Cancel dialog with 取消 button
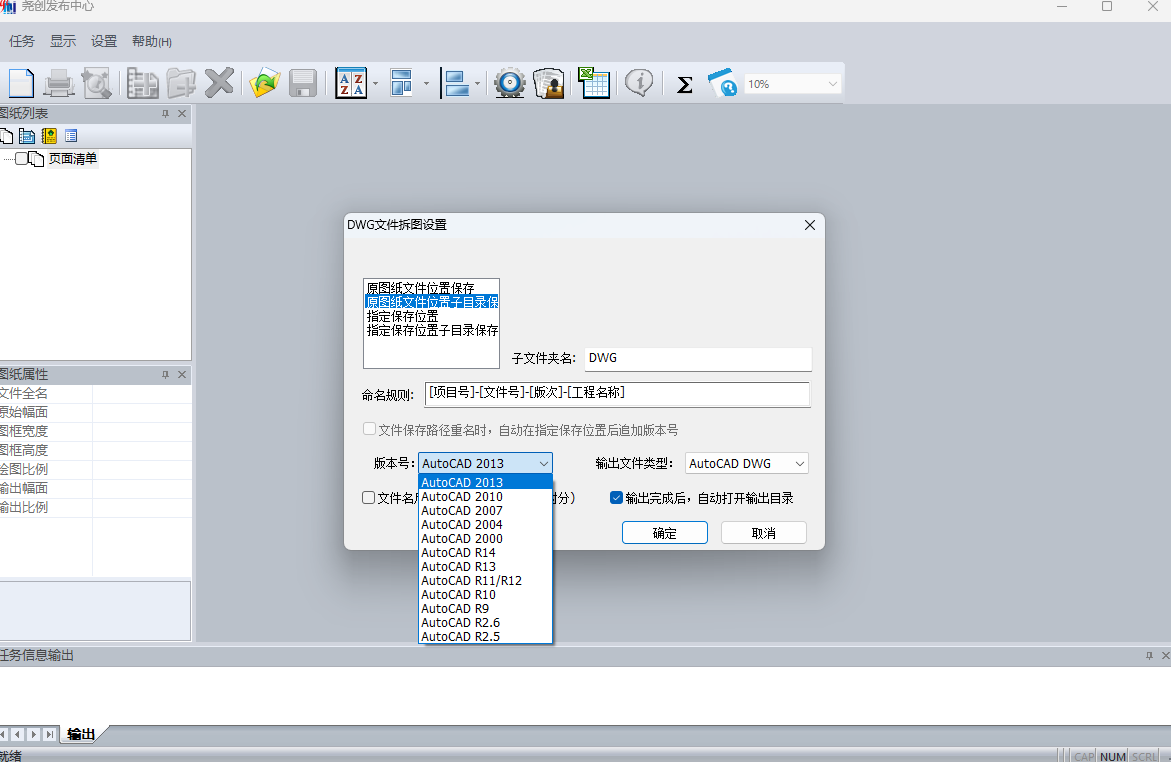Image resolution: width=1171 pixels, height=762 pixels. (763, 533)
